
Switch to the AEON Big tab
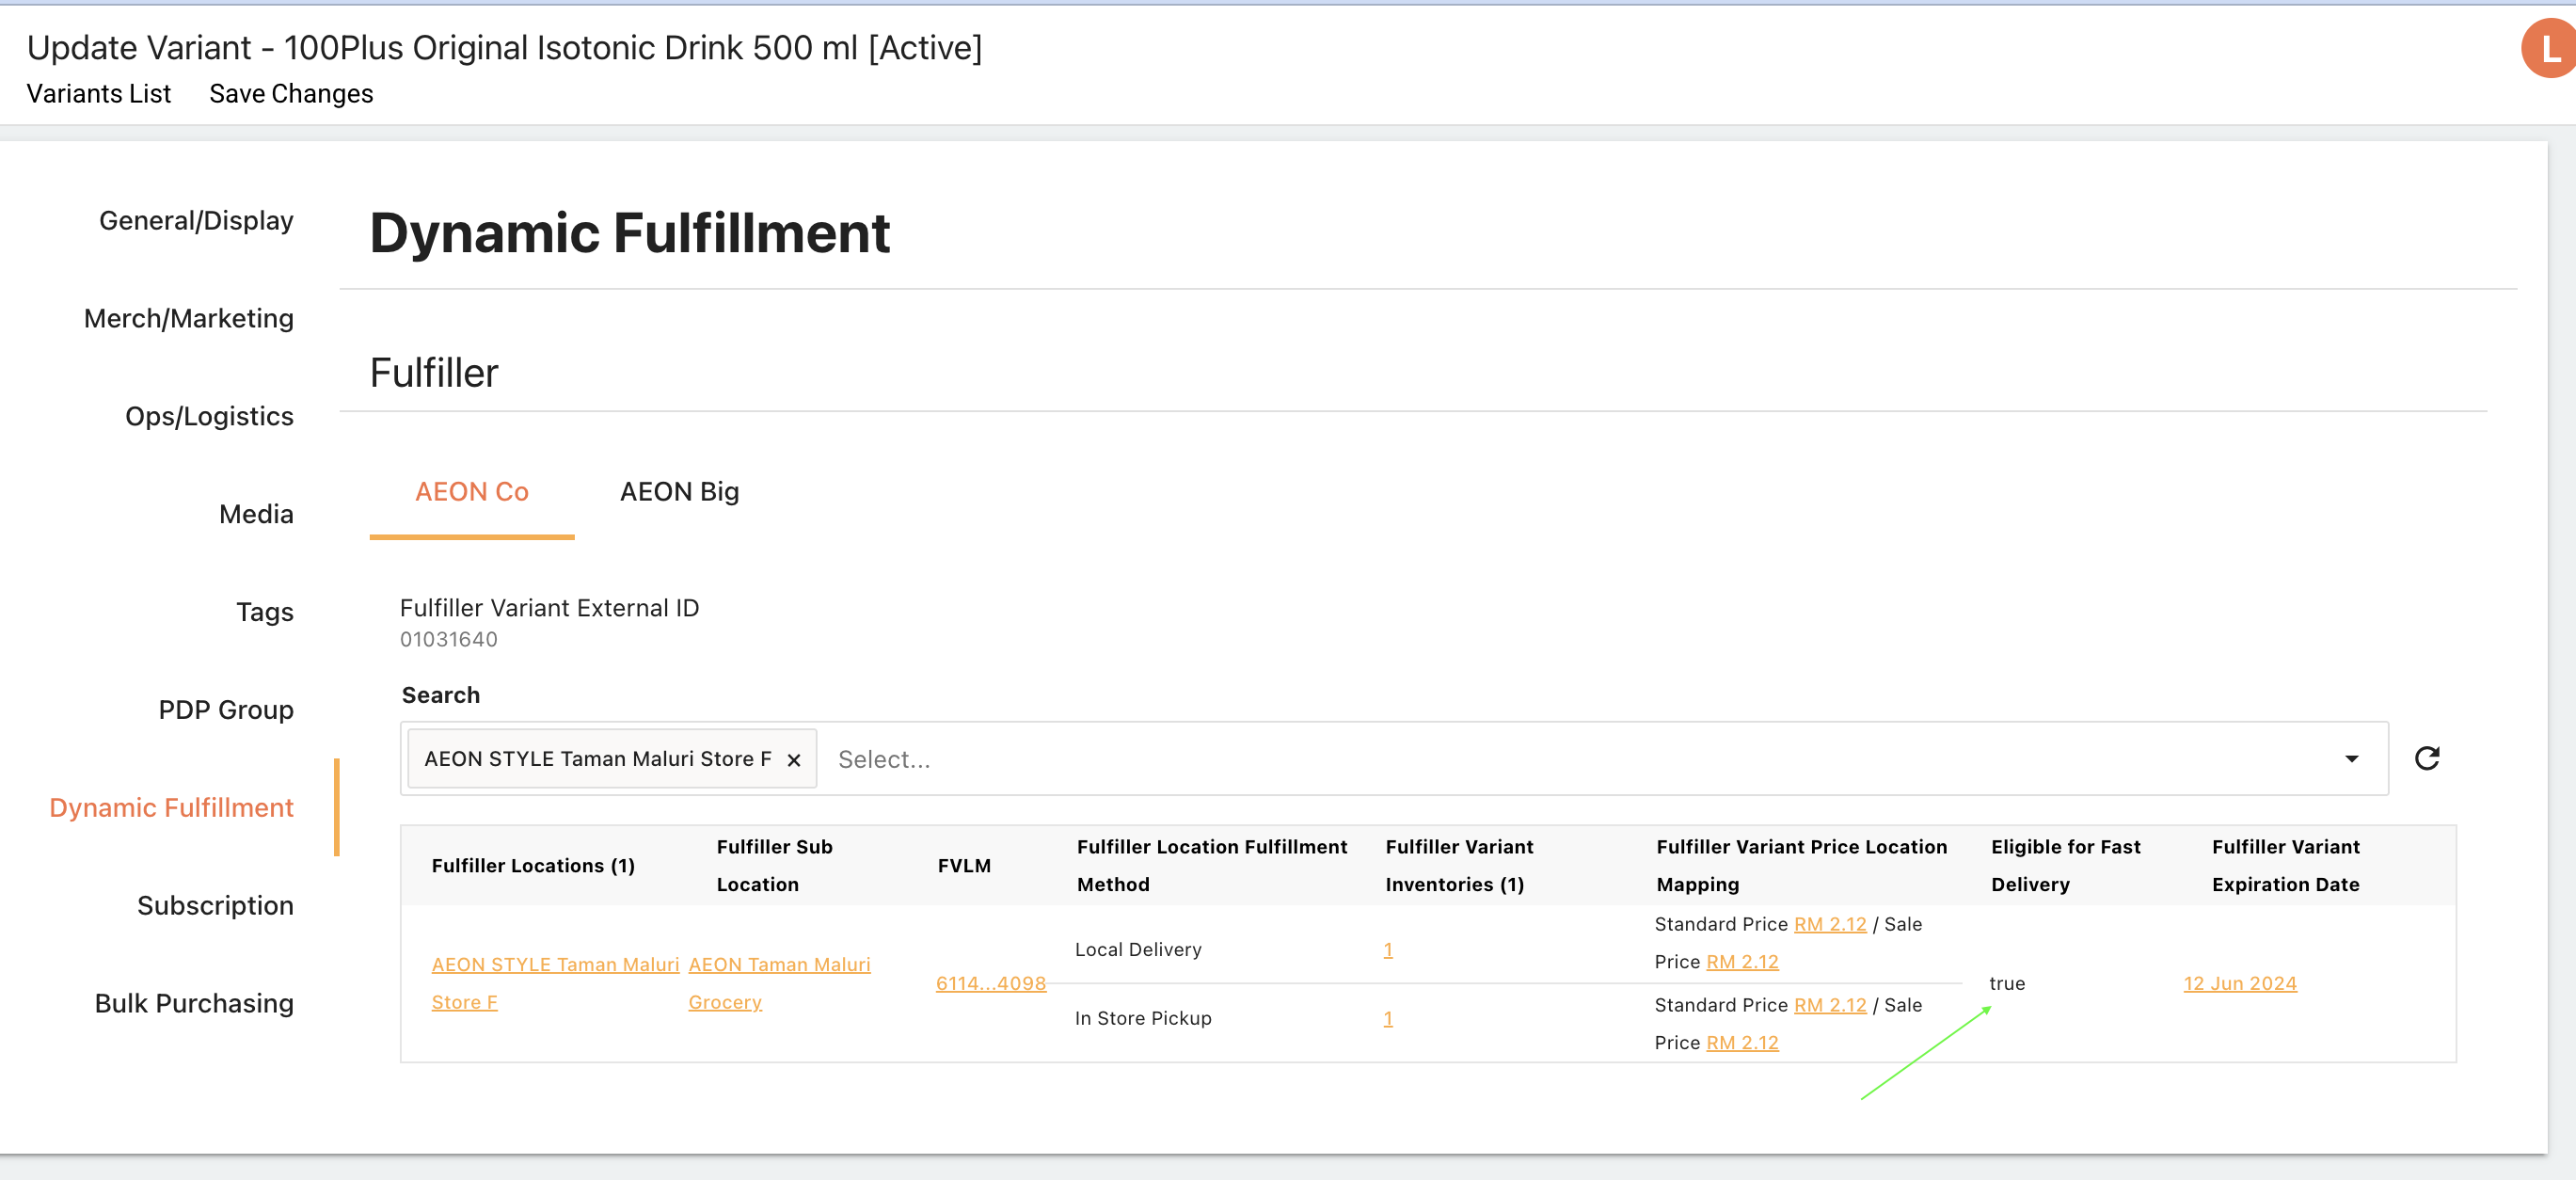point(679,492)
